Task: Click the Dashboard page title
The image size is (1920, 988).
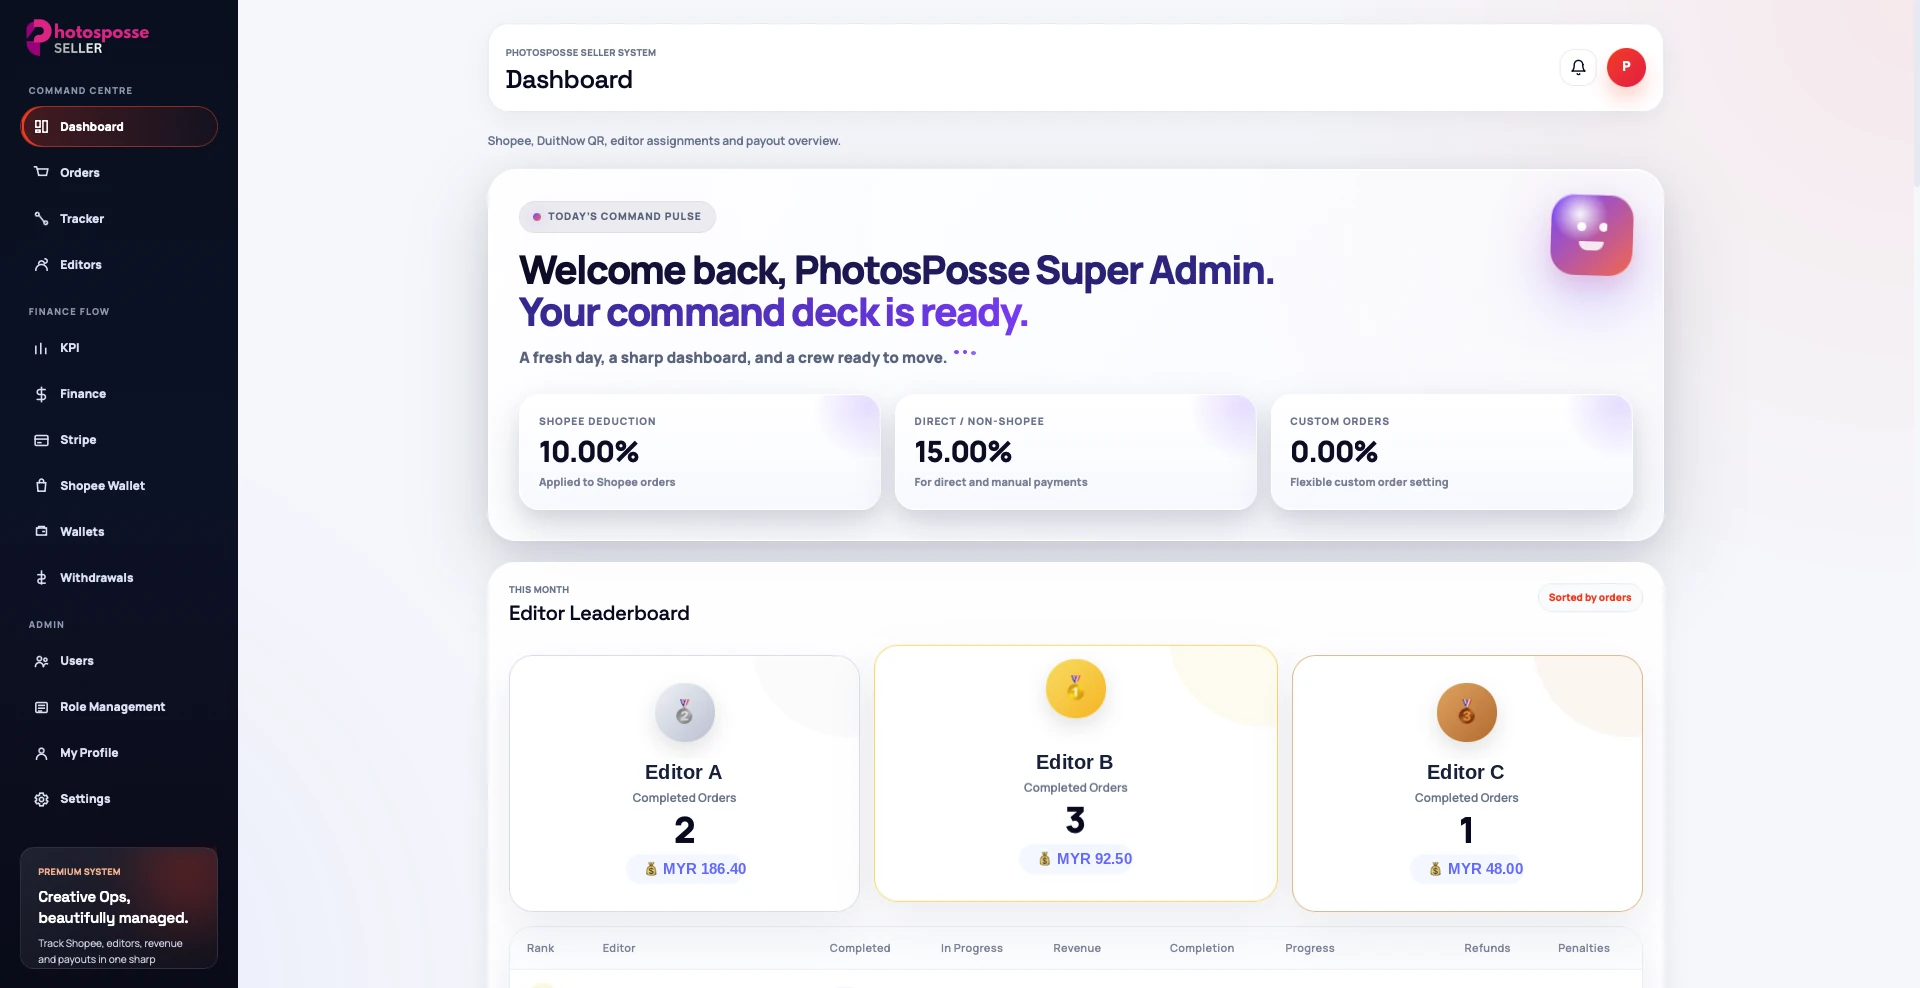Action: [569, 80]
